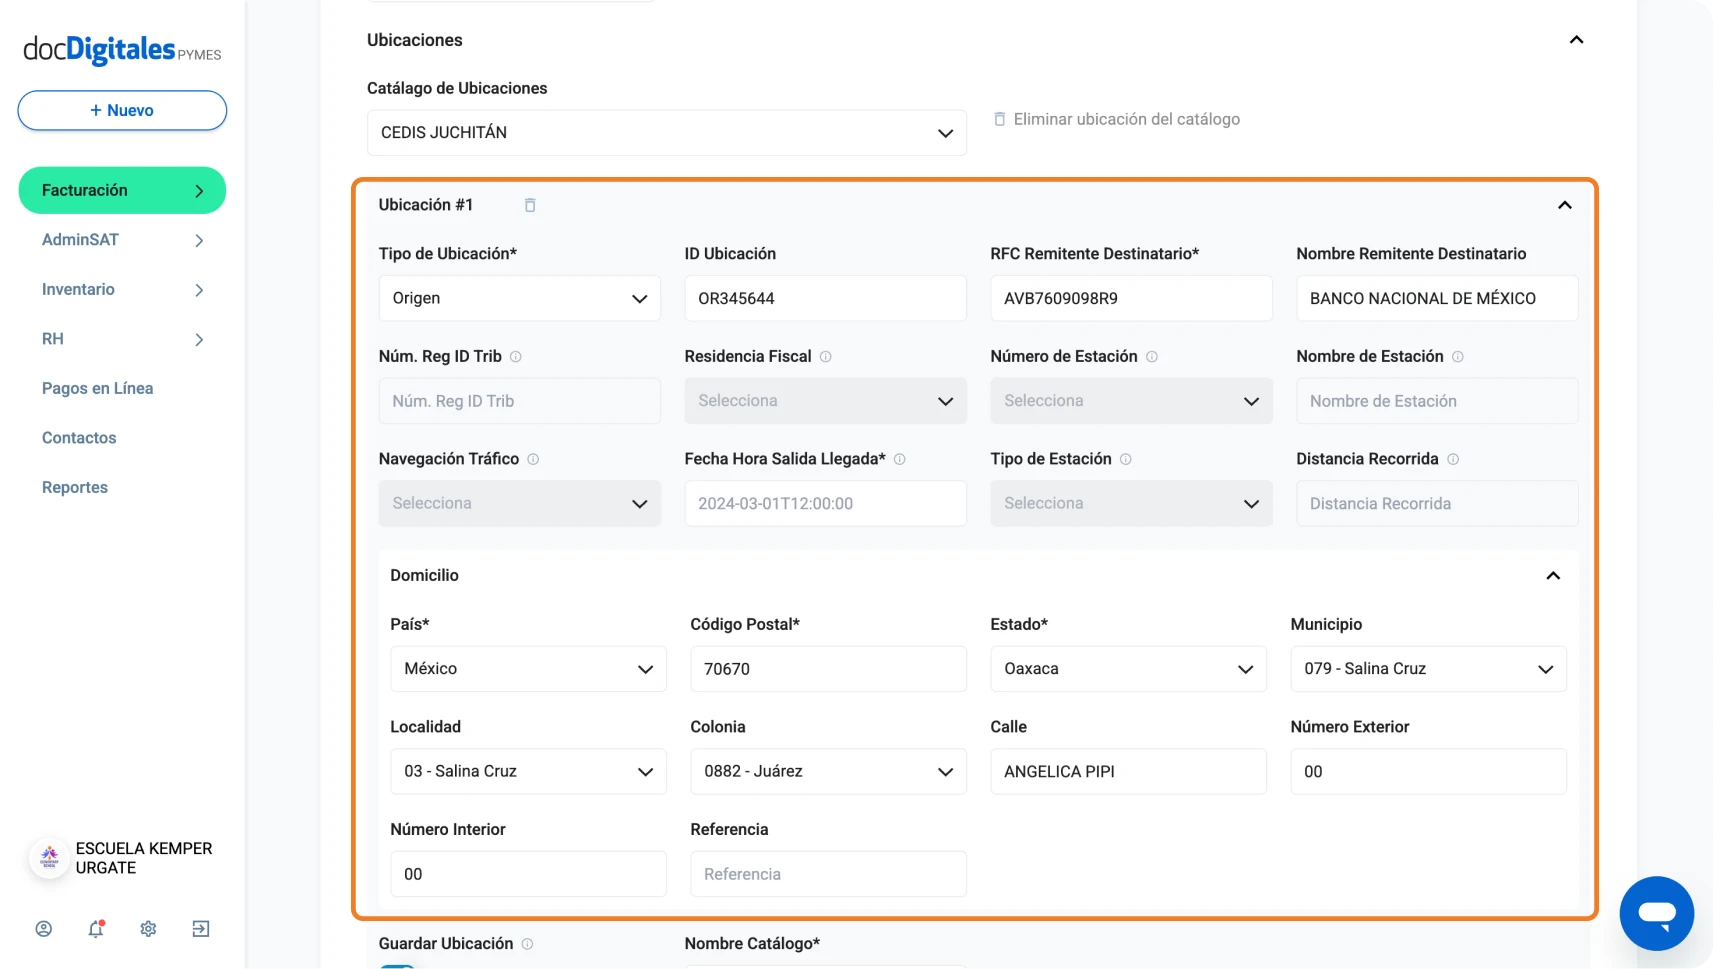The image size is (1713, 969).
Task: Click the ESCUELA KEMPER URGATE account name
Action: tap(144, 858)
